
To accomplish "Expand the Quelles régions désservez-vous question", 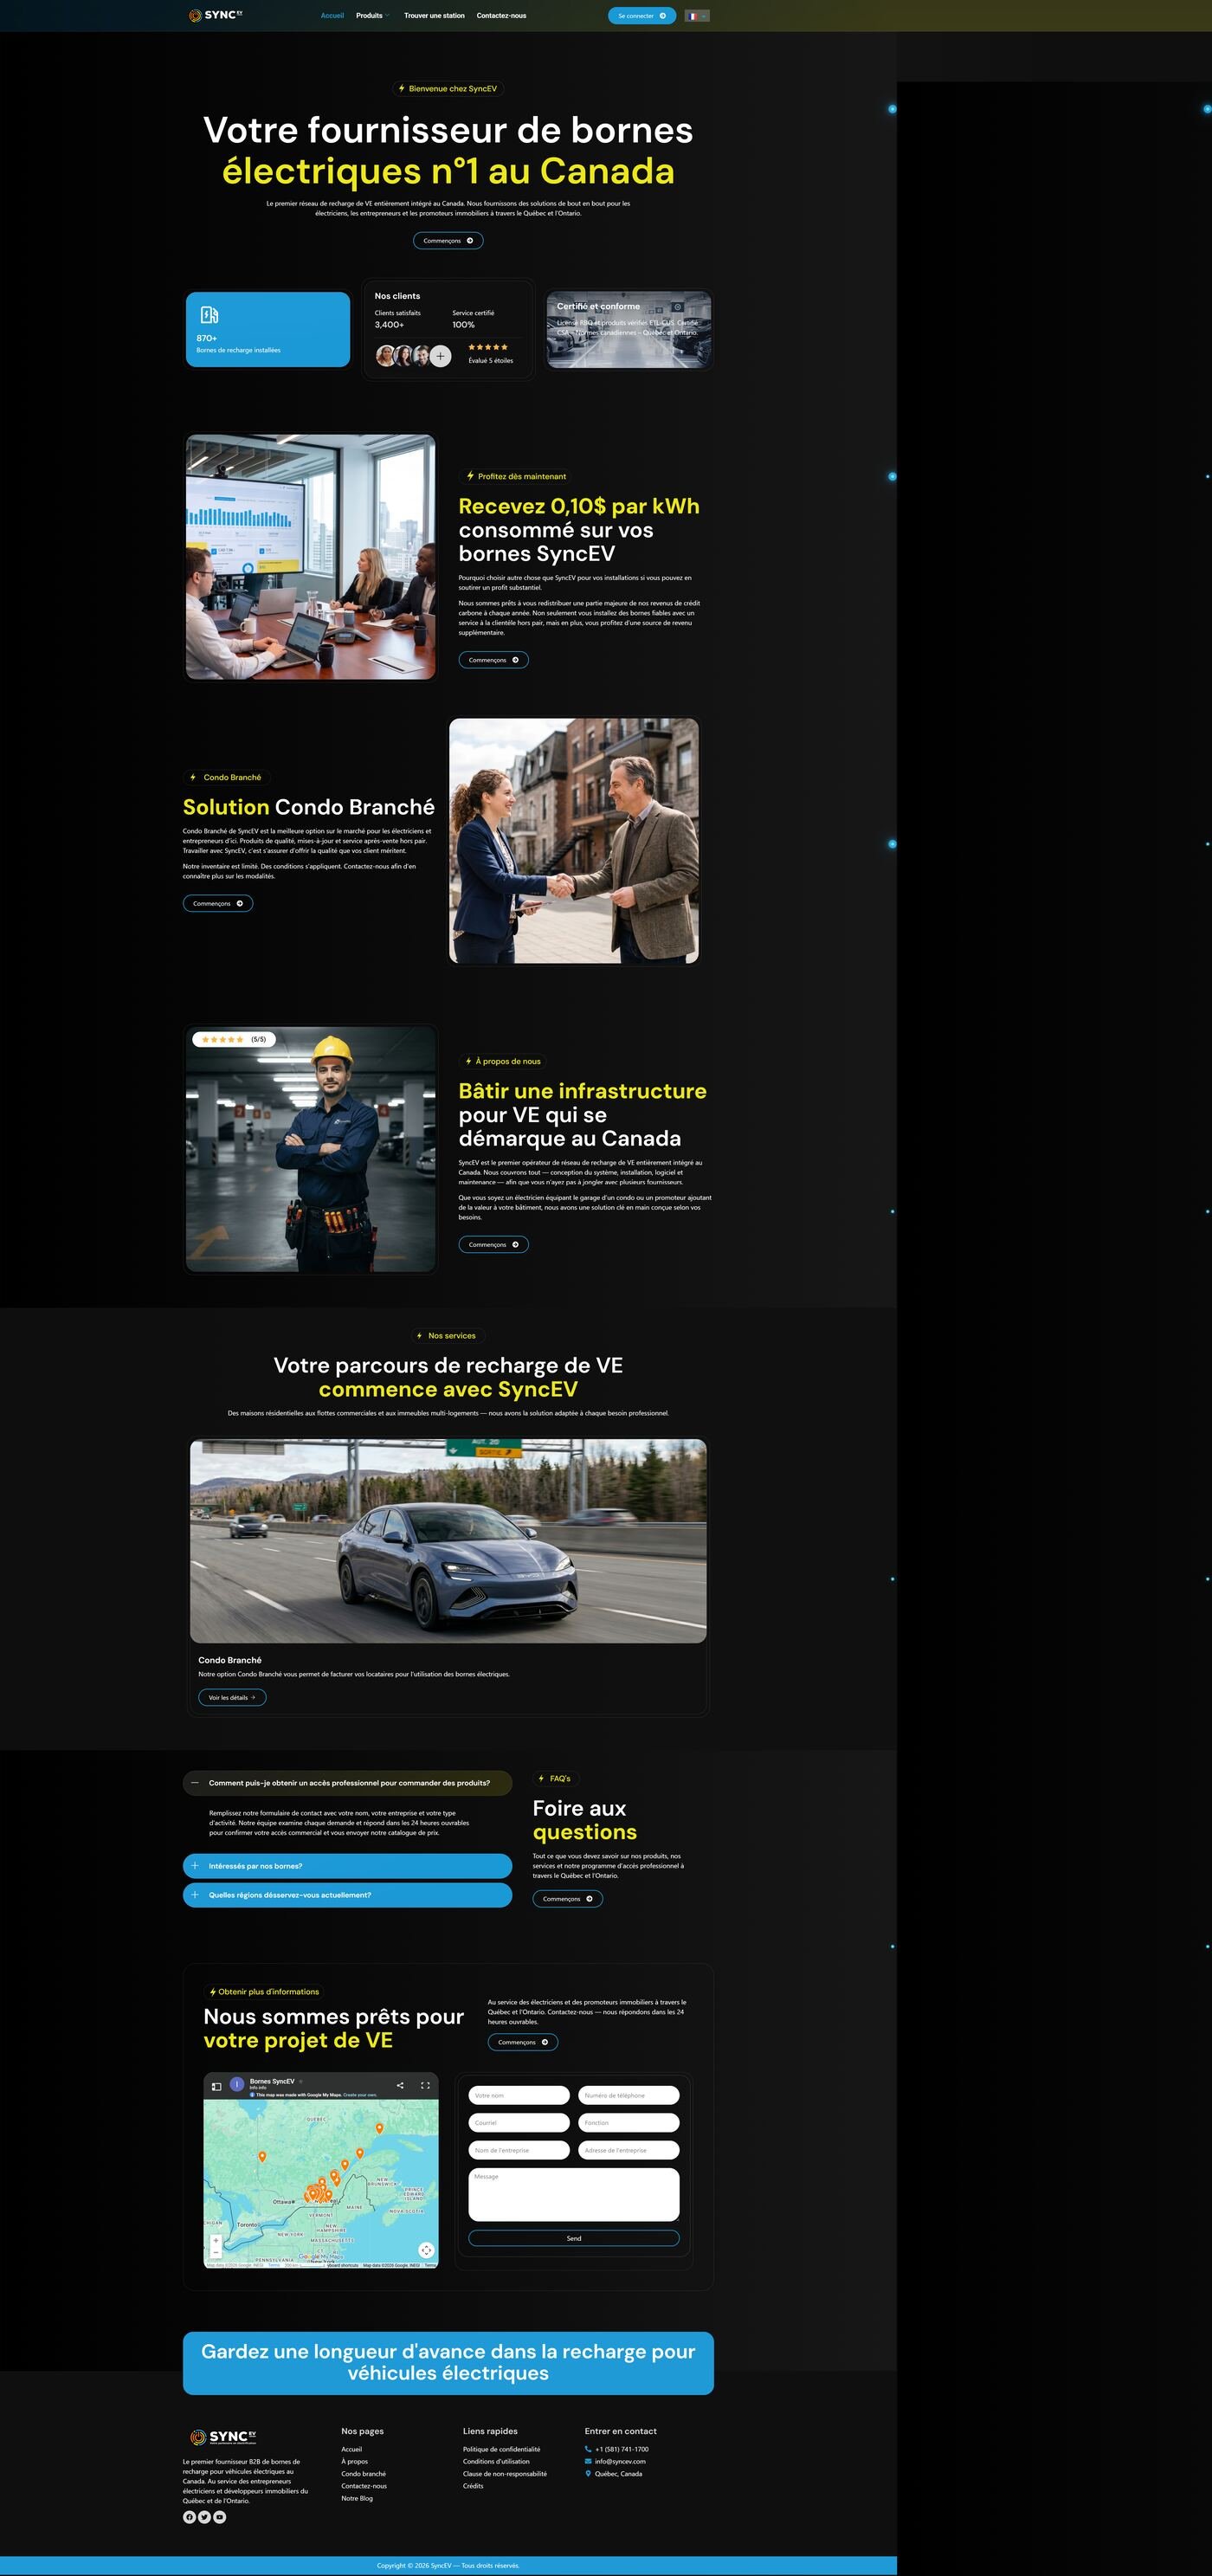I will (347, 1895).
